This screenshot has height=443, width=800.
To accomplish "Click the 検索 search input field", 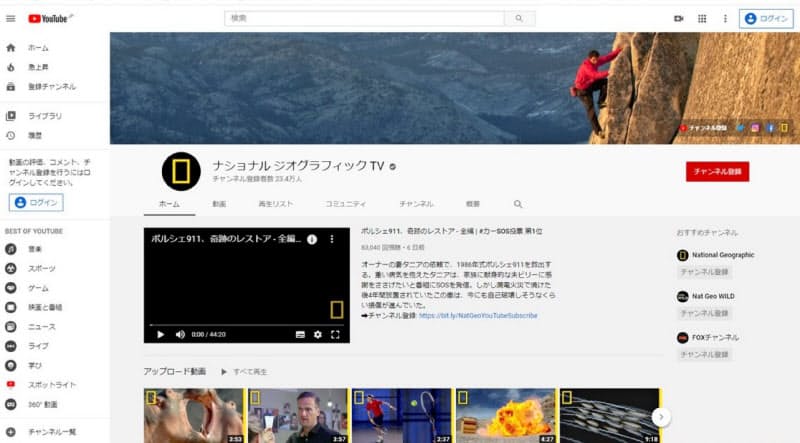I will pyautogui.click(x=363, y=18).
